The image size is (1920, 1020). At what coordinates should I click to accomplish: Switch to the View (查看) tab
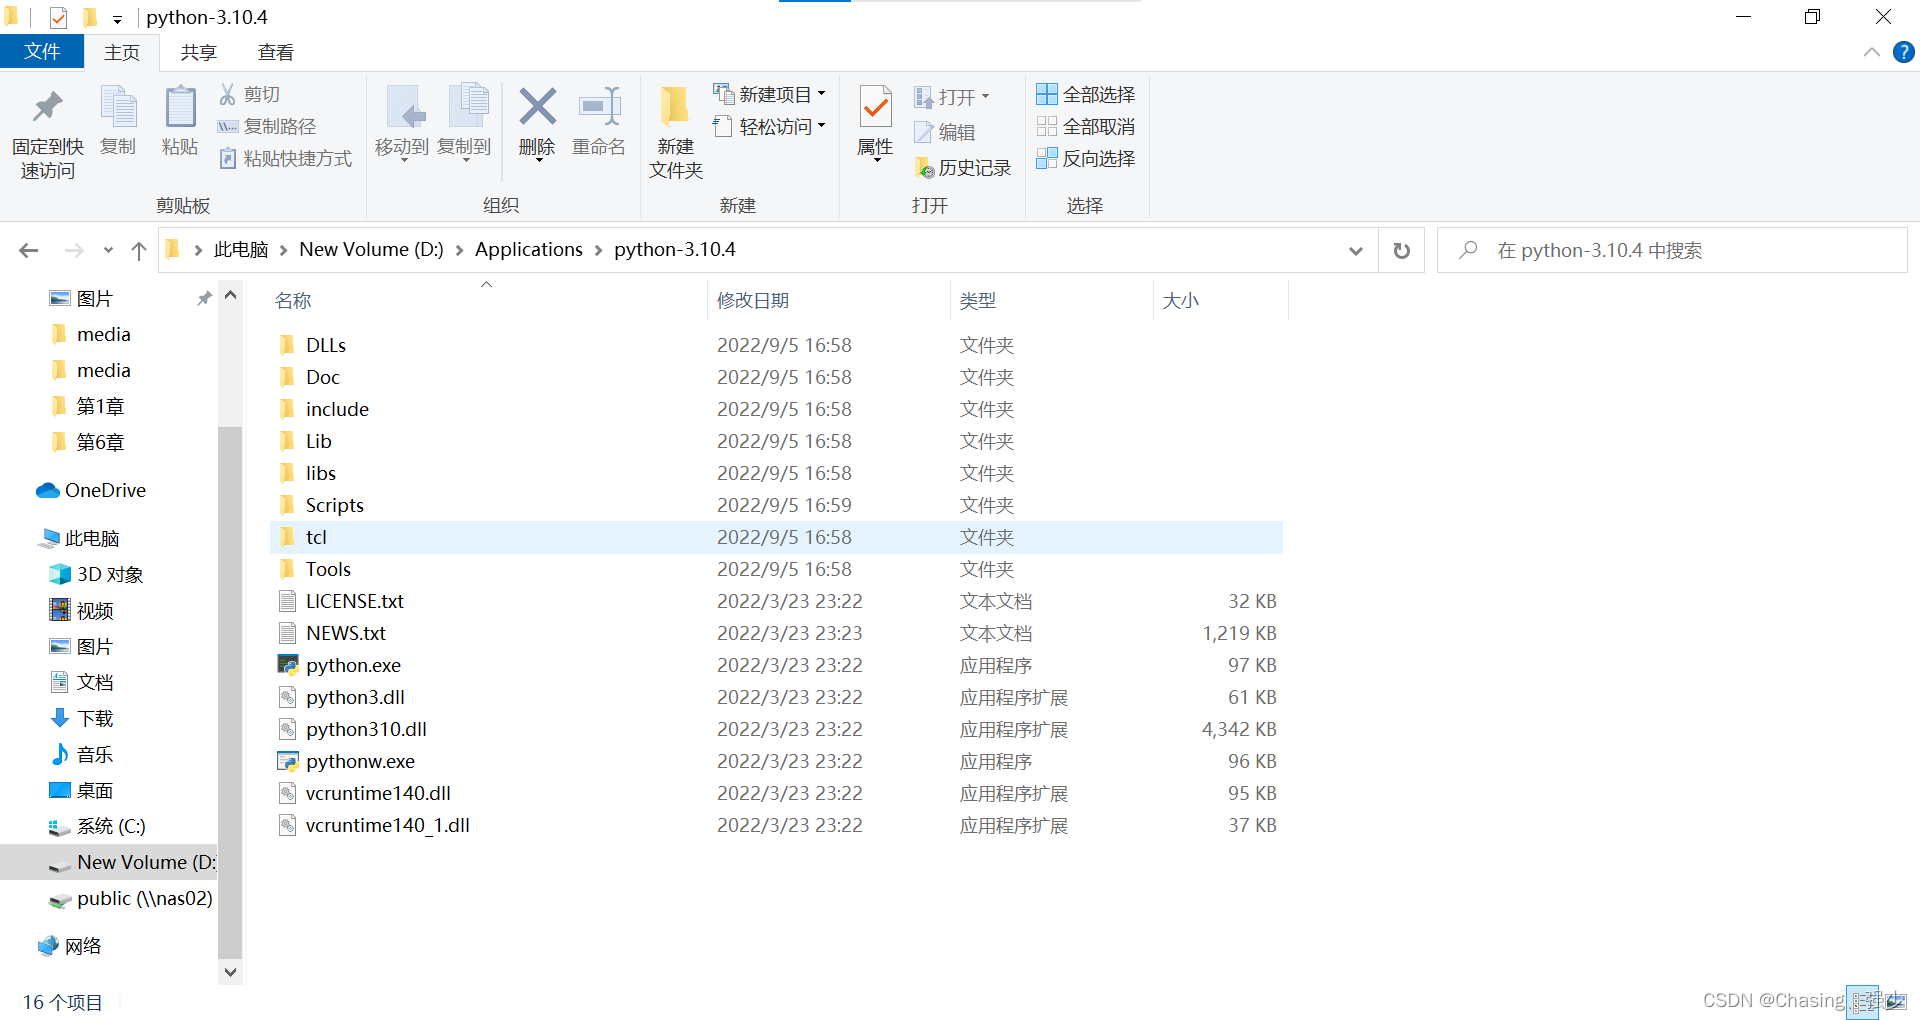tap(276, 52)
